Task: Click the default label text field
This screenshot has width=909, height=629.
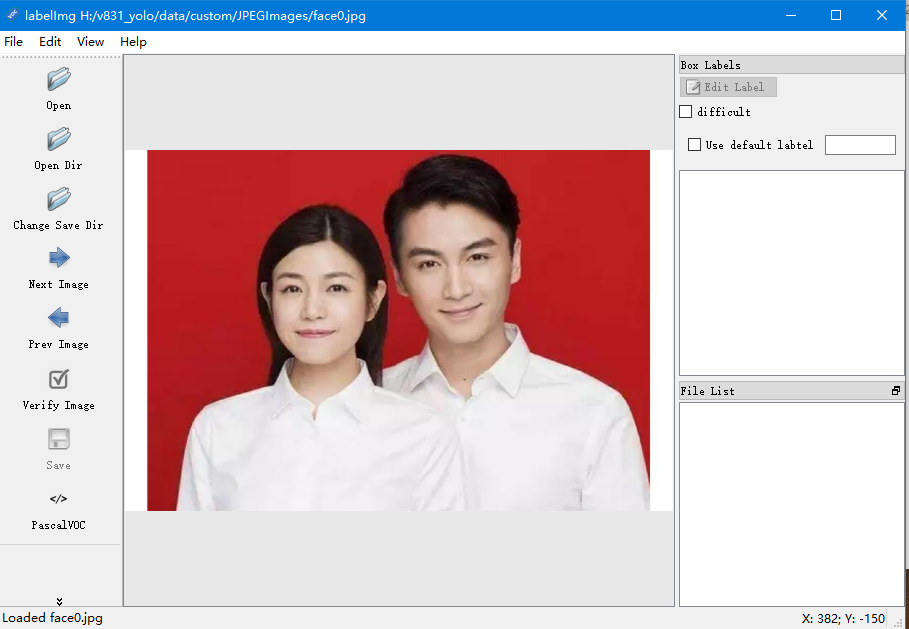Action: tap(859, 145)
